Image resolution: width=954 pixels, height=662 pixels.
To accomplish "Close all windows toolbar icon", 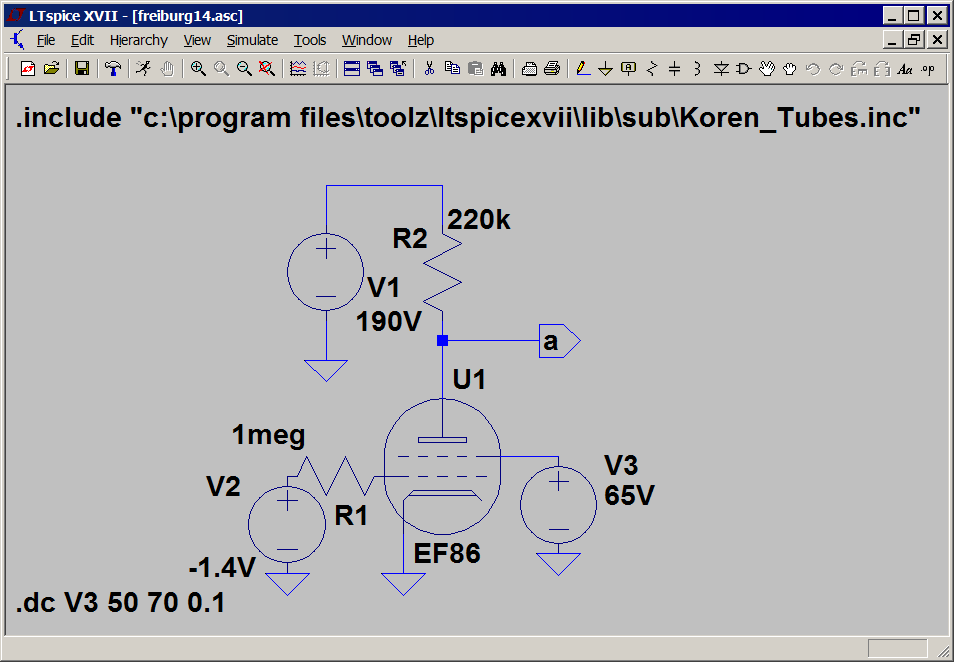I will [x=398, y=69].
